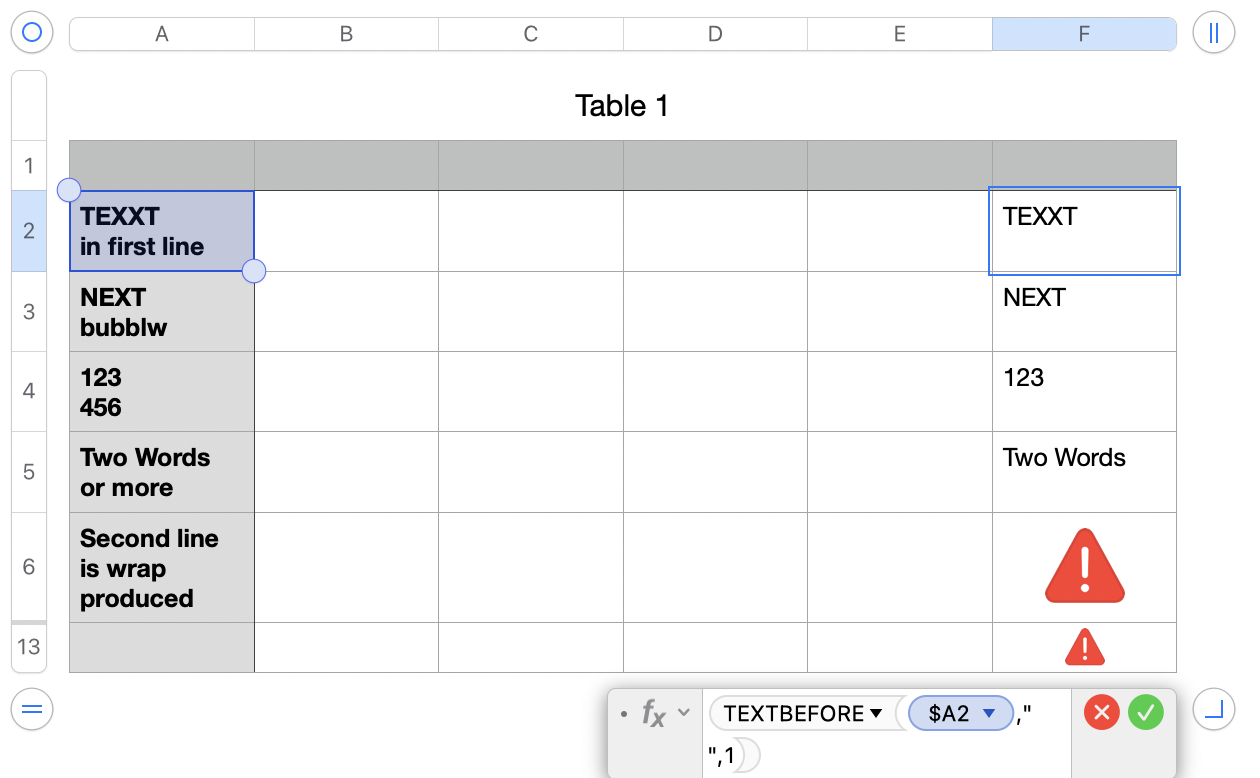Click the small warning icon in row 13
Screen dimensions: 1260x778
(1084, 647)
